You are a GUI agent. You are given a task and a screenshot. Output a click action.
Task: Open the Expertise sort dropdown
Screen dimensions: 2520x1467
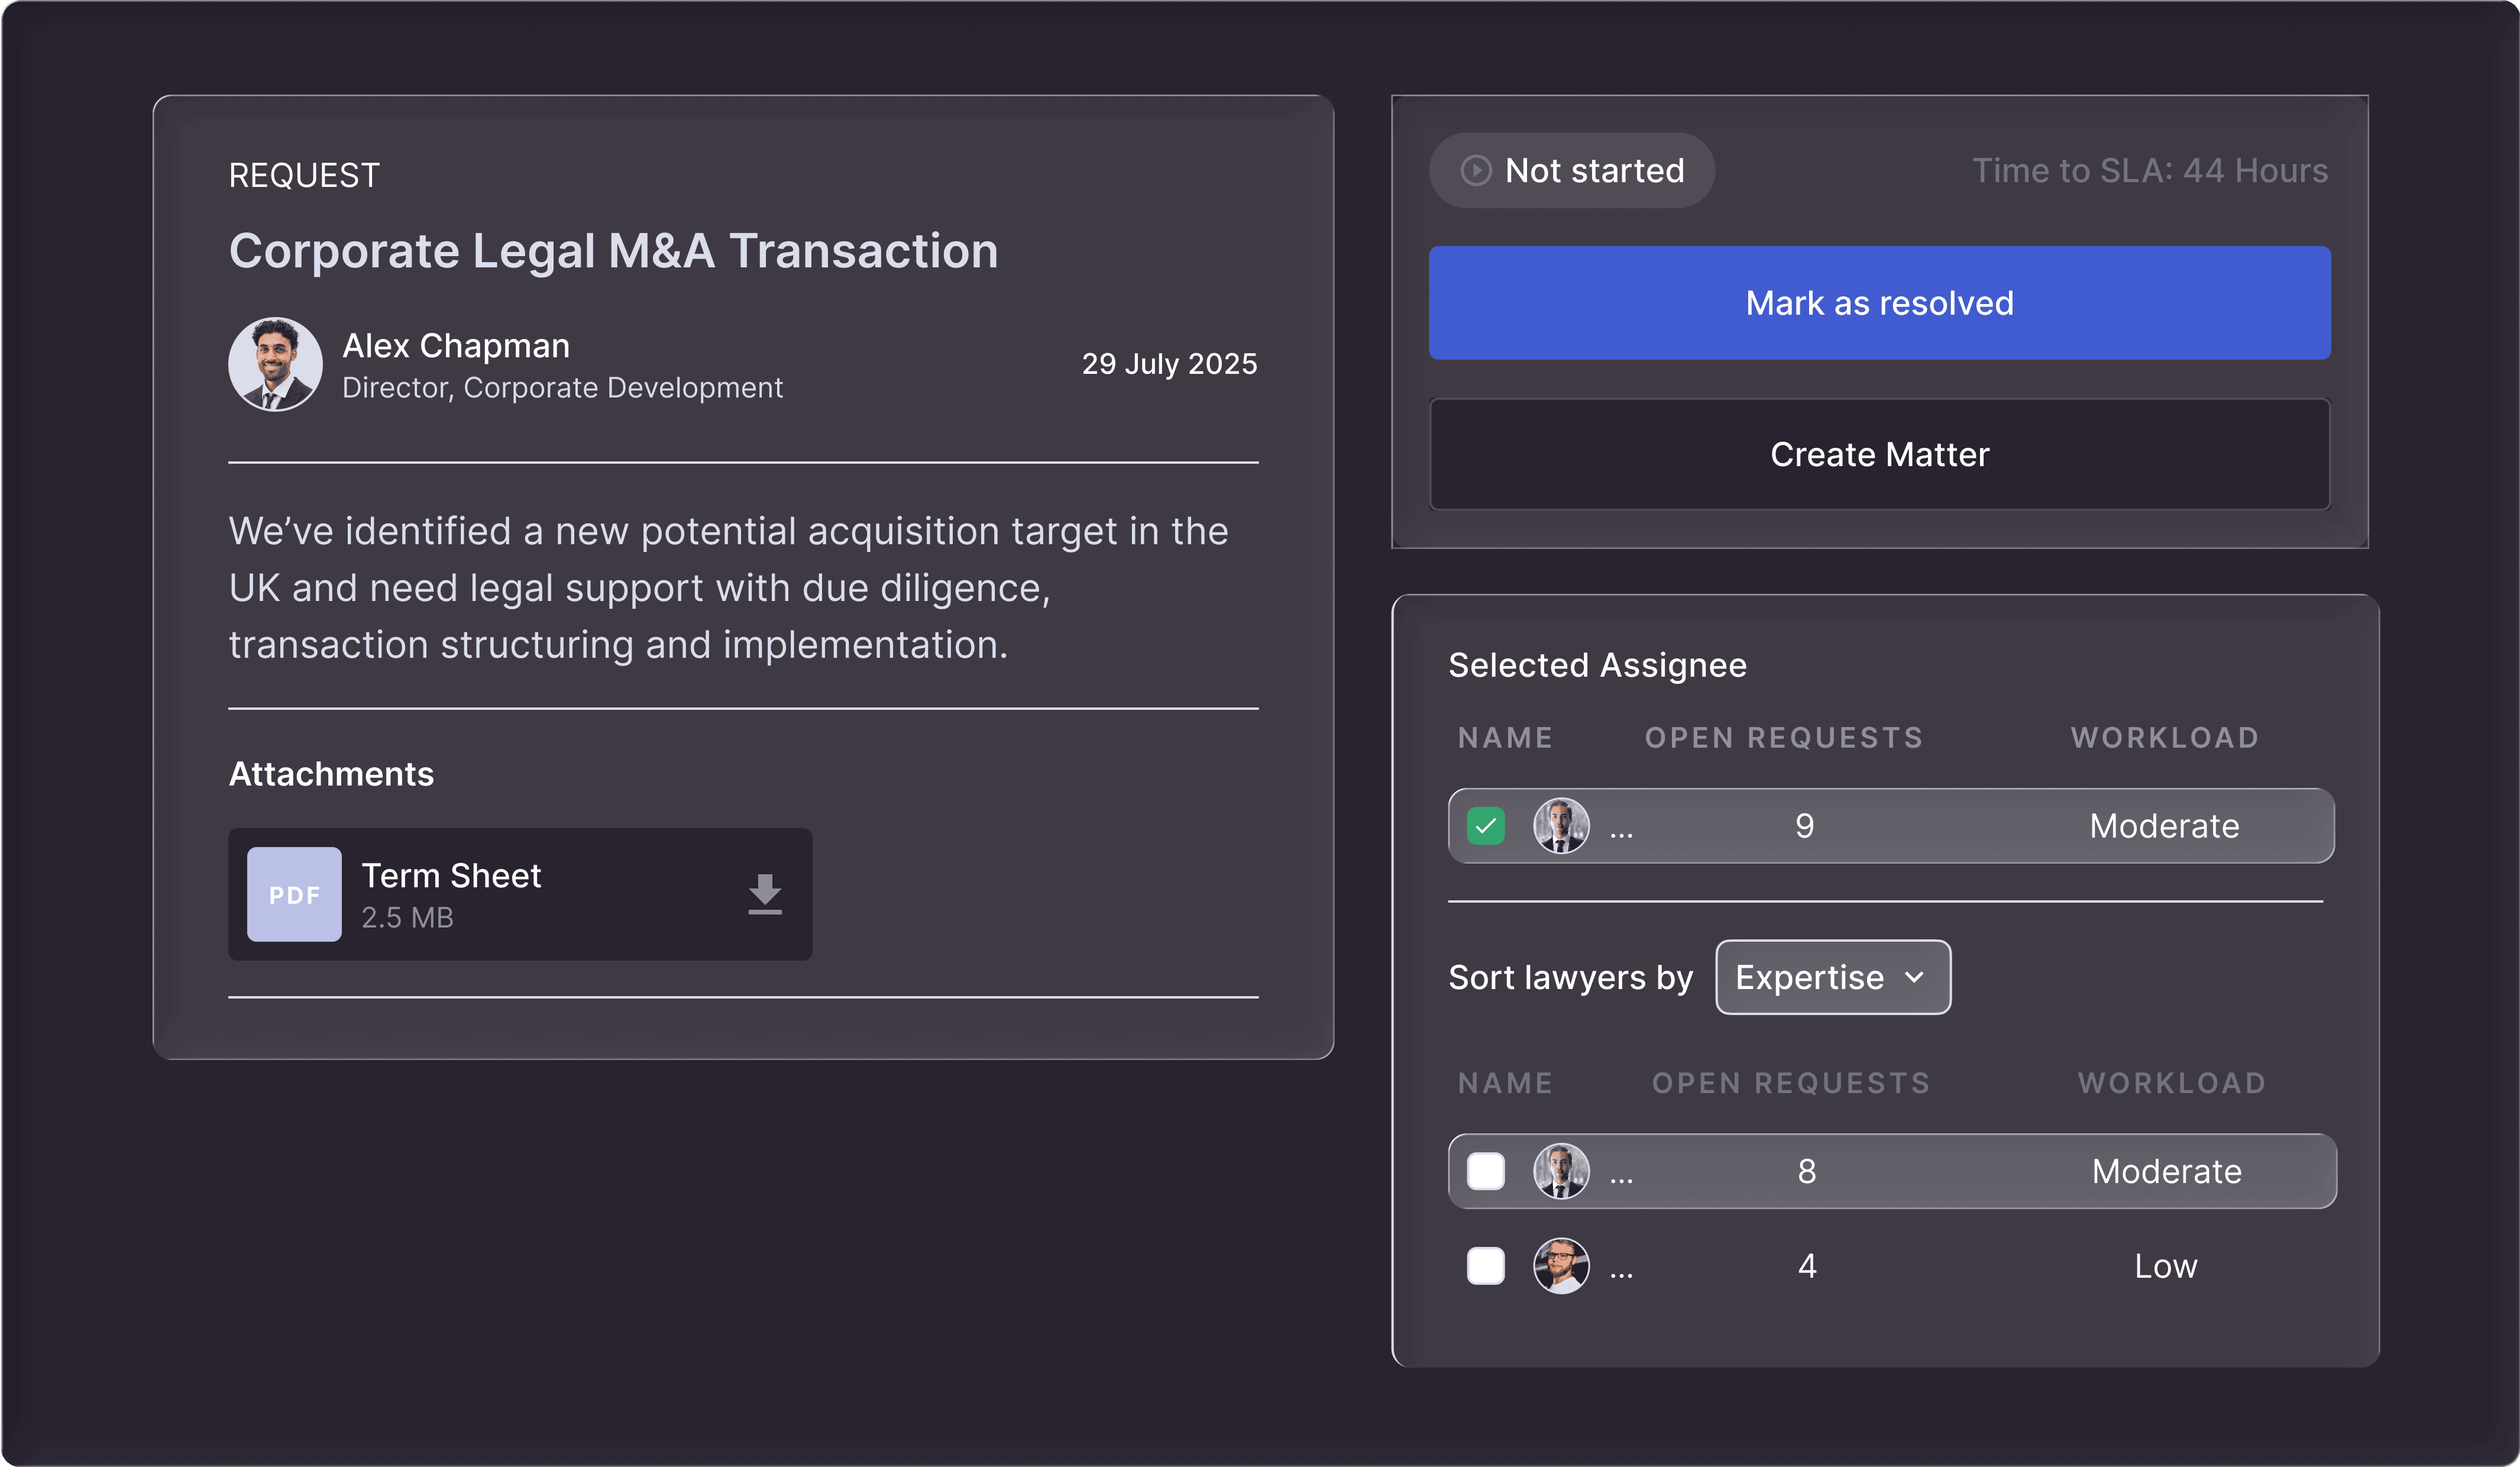click(x=1832, y=977)
